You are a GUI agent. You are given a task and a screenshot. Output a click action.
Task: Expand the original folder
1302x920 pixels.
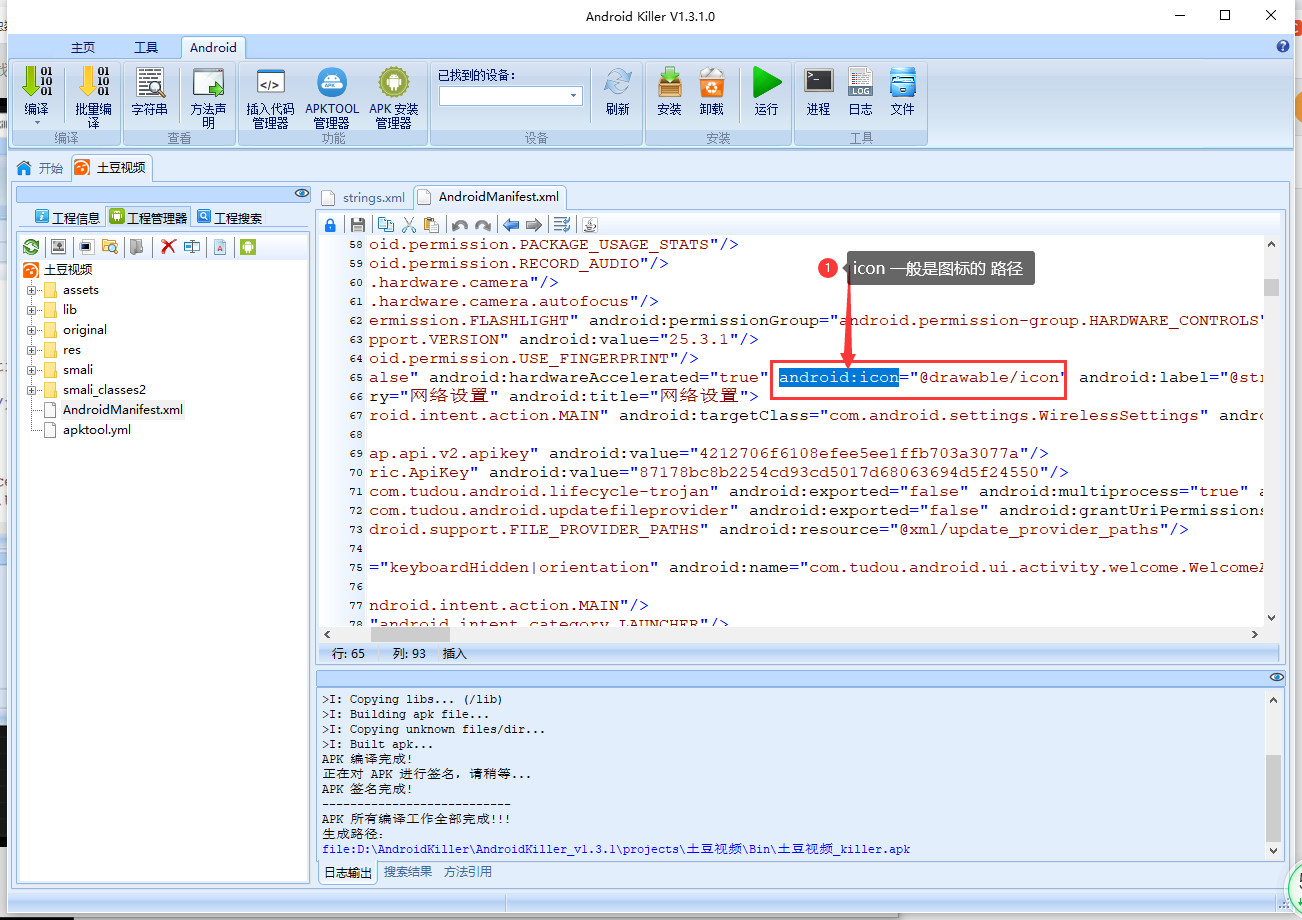click(x=32, y=330)
